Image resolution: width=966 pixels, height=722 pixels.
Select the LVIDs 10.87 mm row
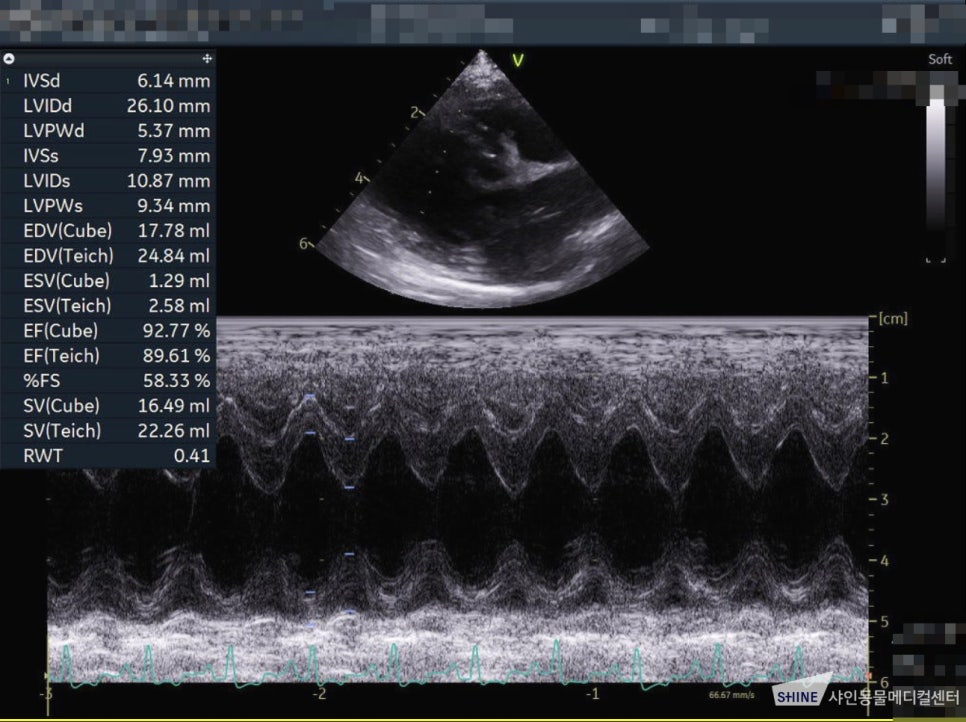coord(108,180)
